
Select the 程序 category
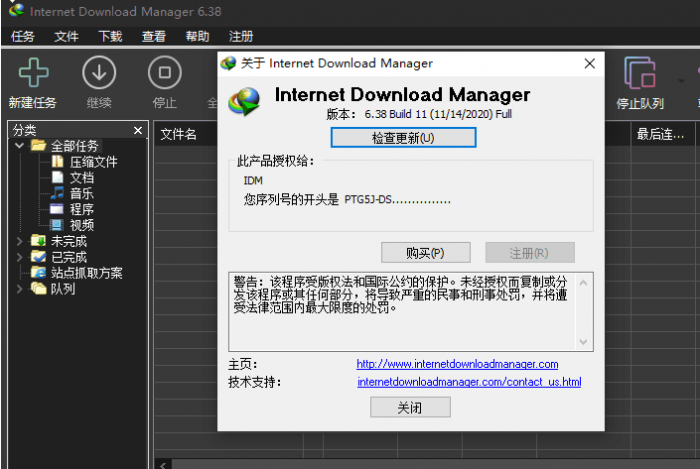[82, 209]
